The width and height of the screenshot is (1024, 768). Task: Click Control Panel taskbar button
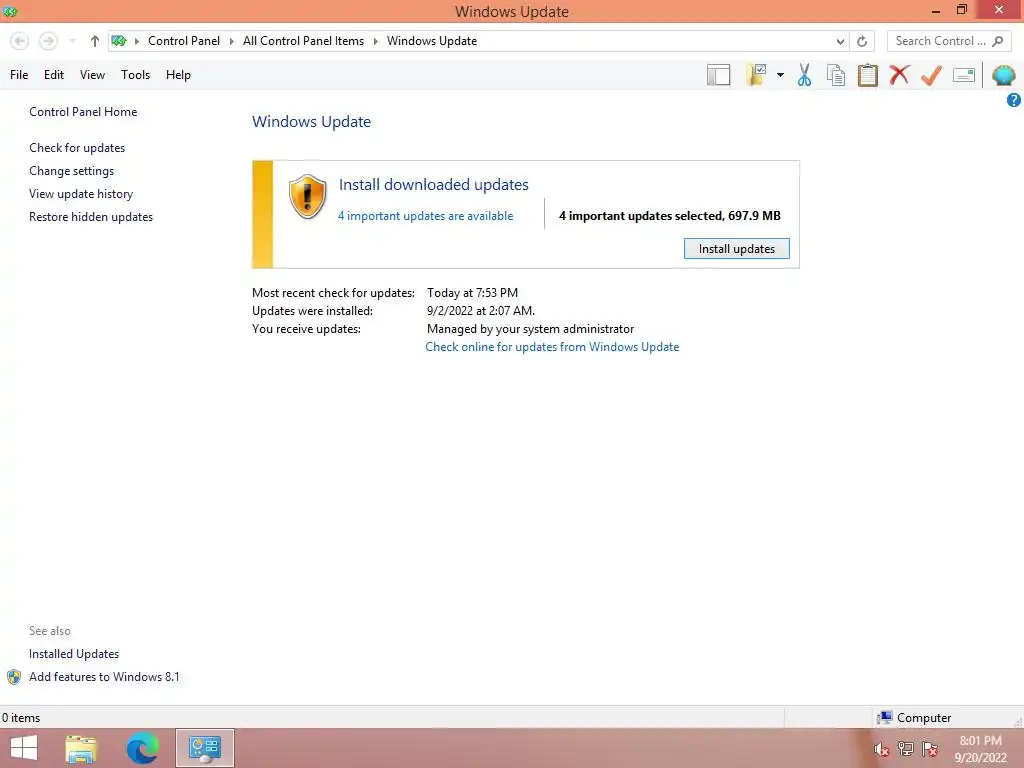204,748
